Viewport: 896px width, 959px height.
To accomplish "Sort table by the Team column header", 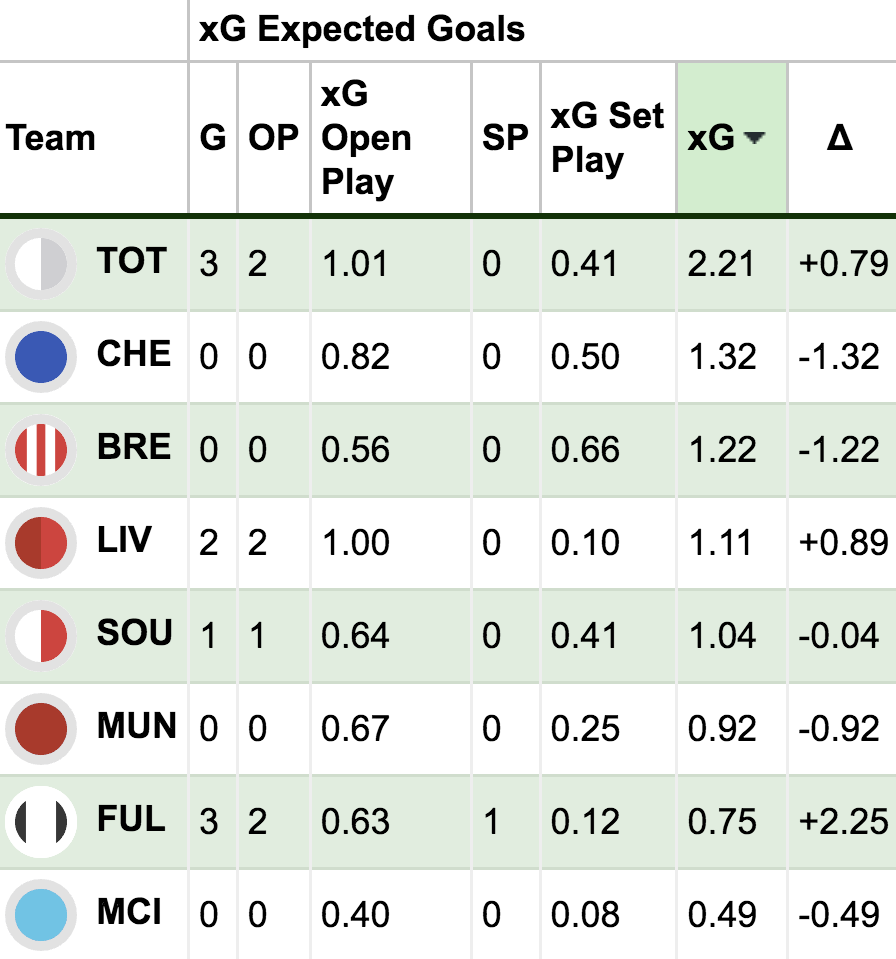I will point(51,138).
